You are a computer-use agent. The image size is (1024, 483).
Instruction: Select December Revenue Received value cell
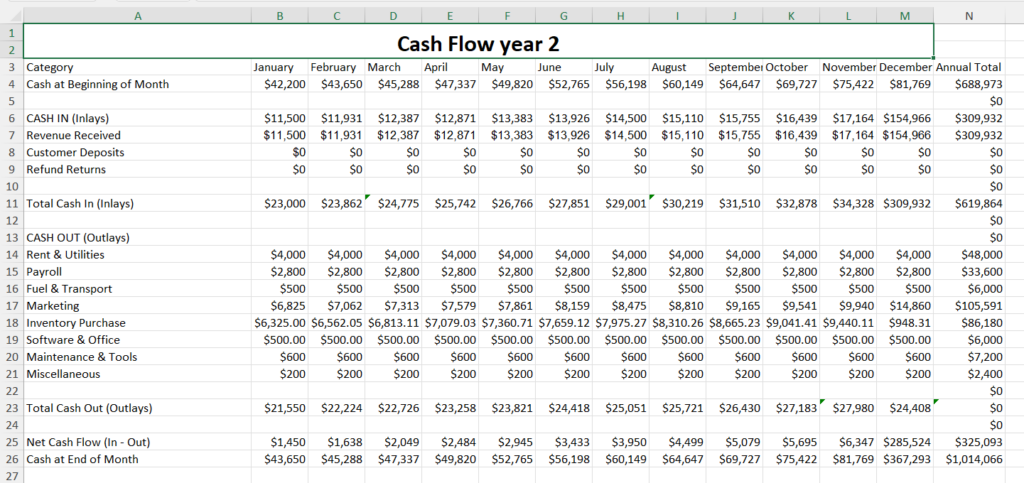click(x=905, y=135)
